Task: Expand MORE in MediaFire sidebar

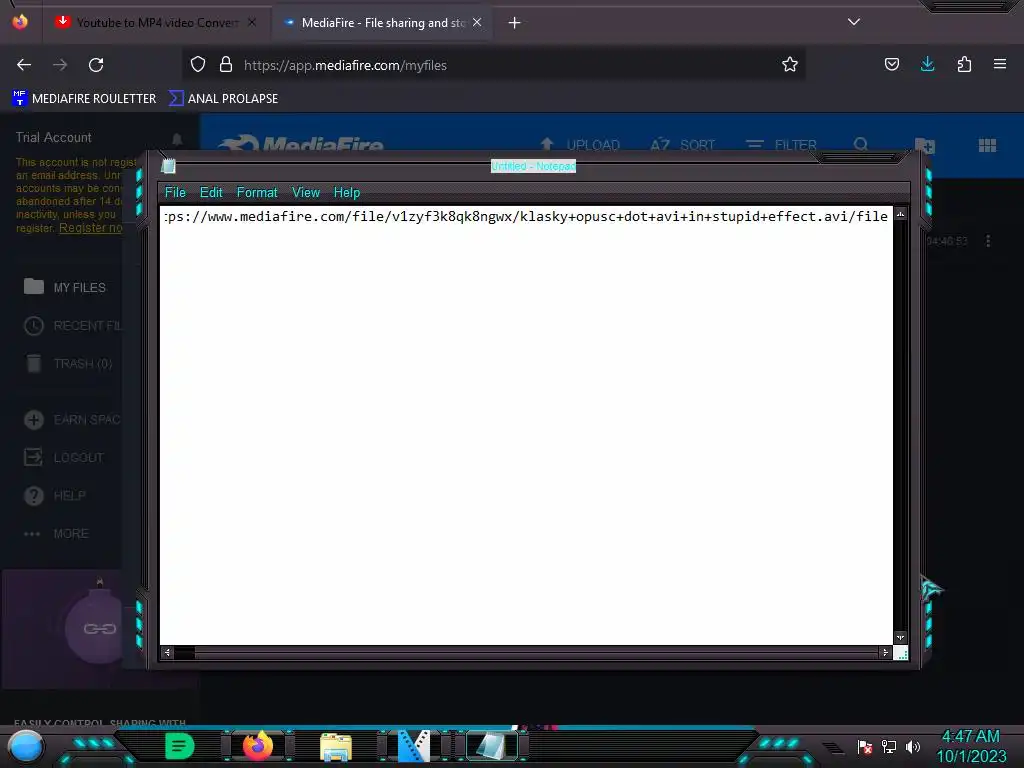Action: (56, 534)
